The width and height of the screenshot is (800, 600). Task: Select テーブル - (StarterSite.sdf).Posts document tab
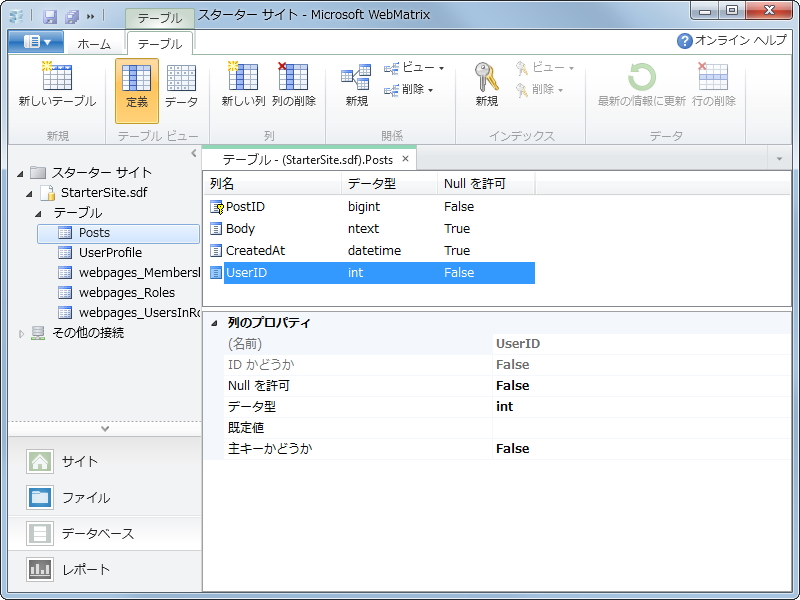308,160
